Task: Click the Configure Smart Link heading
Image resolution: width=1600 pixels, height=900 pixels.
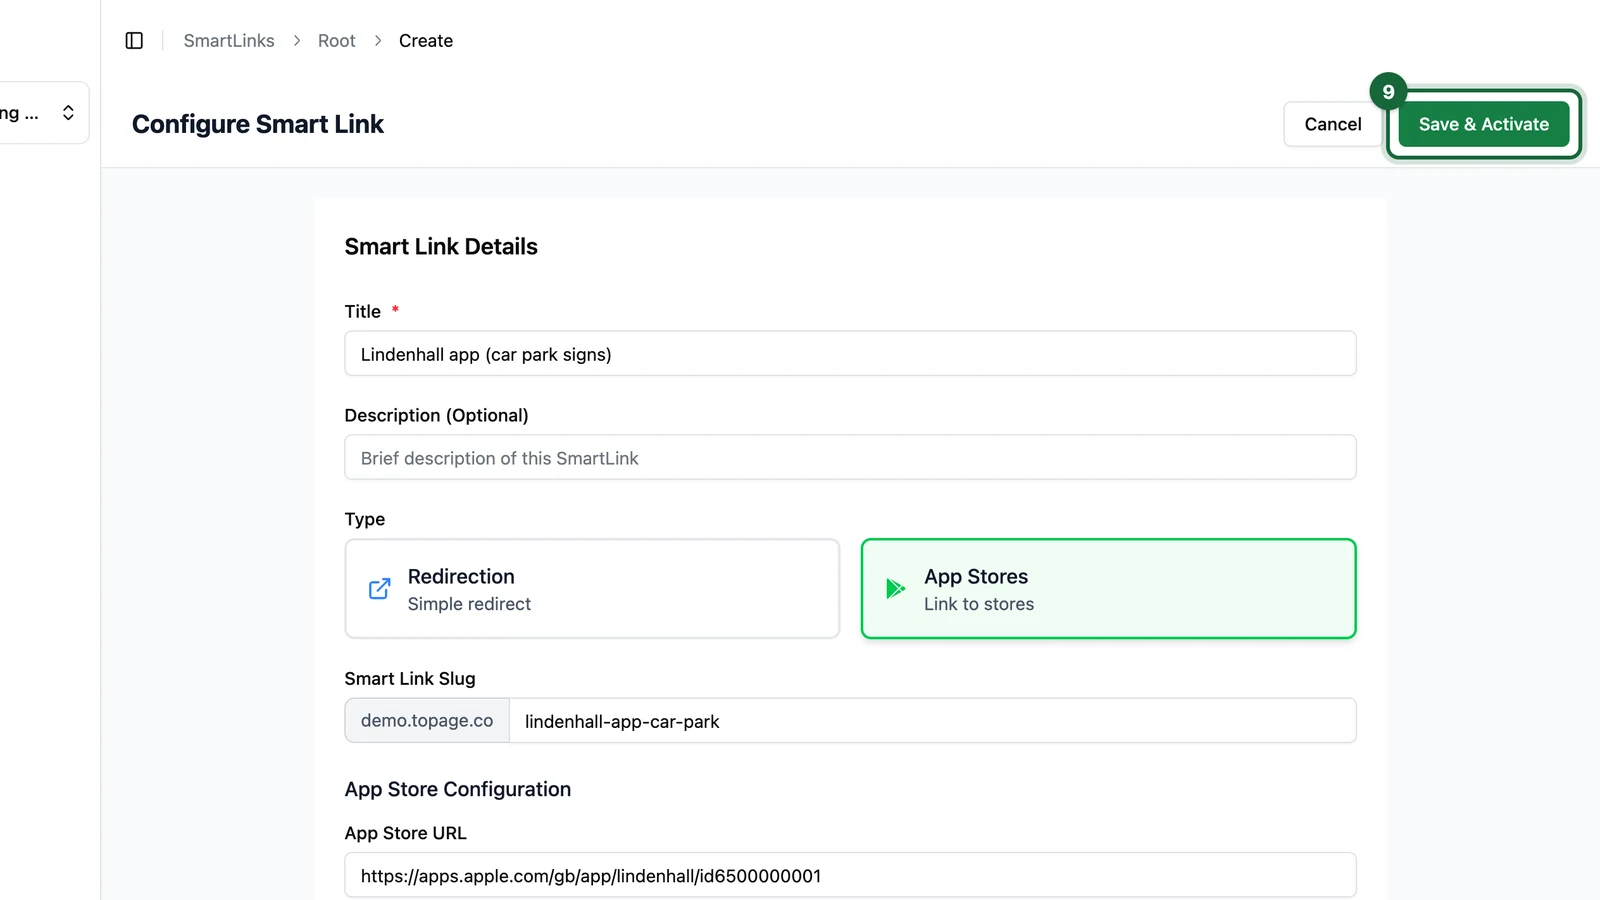Action: [258, 124]
